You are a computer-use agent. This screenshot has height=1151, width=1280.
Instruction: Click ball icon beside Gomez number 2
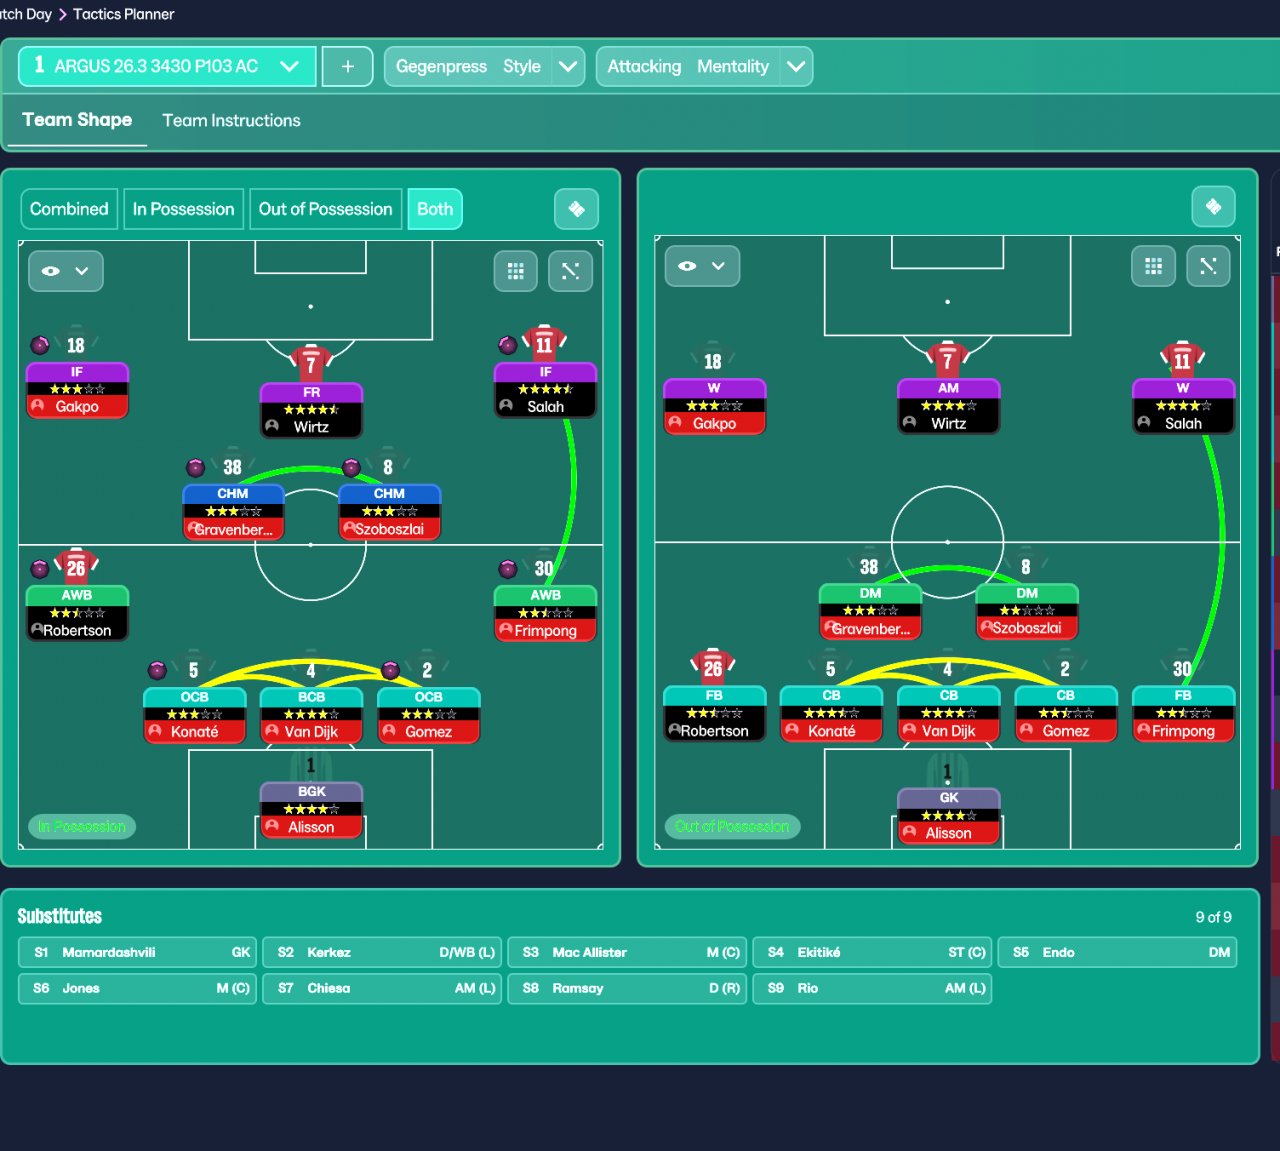pyautogui.click(x=391, y=670)
